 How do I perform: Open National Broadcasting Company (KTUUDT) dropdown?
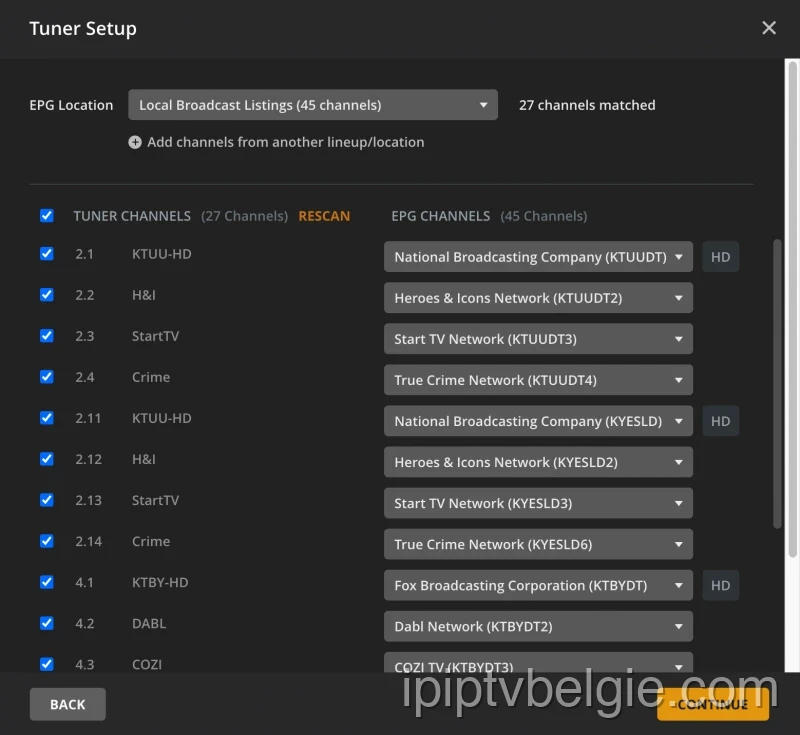click(x=538, y=257)
